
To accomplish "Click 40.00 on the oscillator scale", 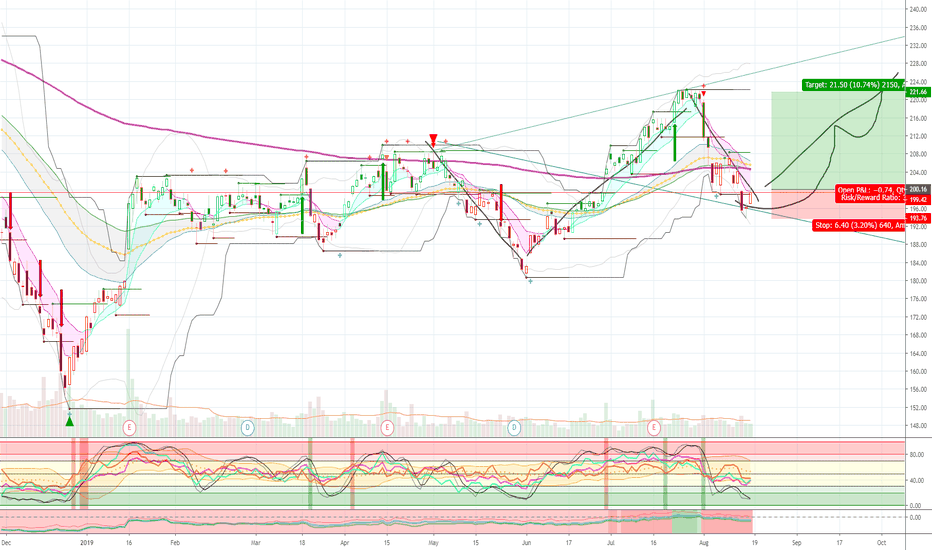I will click(x=917, y=480).
